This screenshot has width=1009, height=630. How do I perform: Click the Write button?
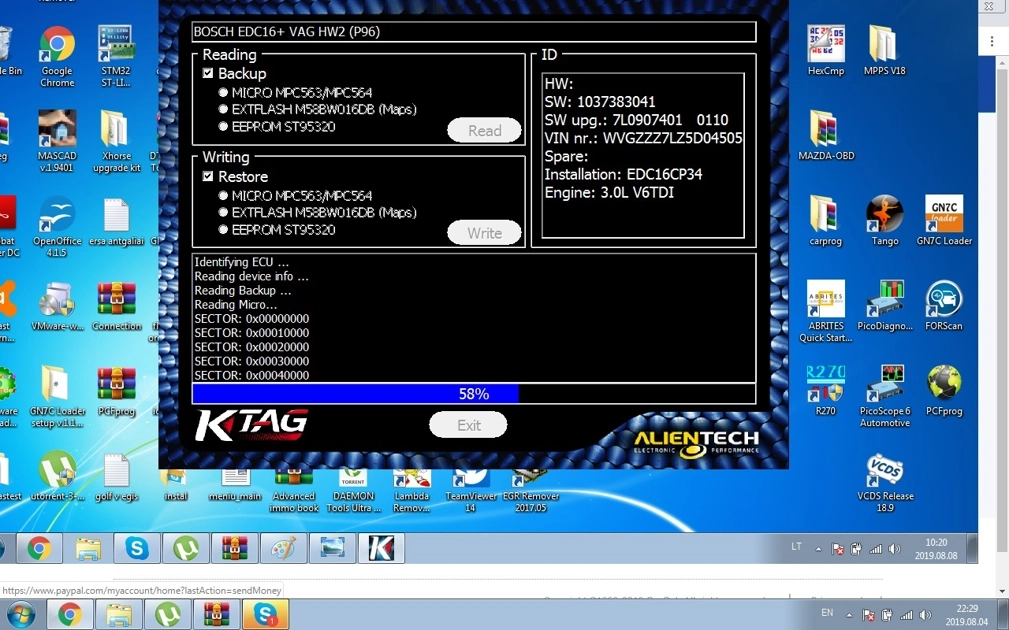485,233
